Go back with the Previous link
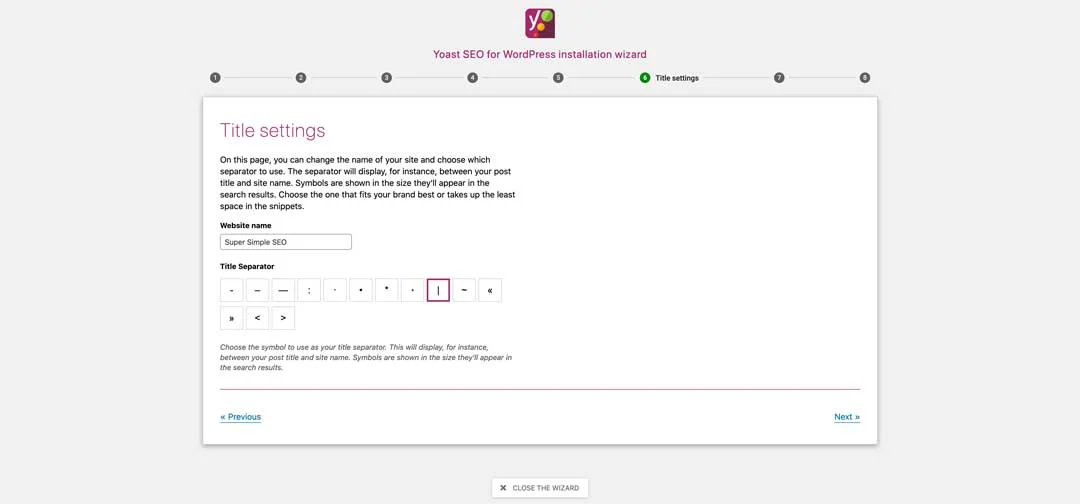The width and height of the screenshot is (1080, 504). point(240,417)
